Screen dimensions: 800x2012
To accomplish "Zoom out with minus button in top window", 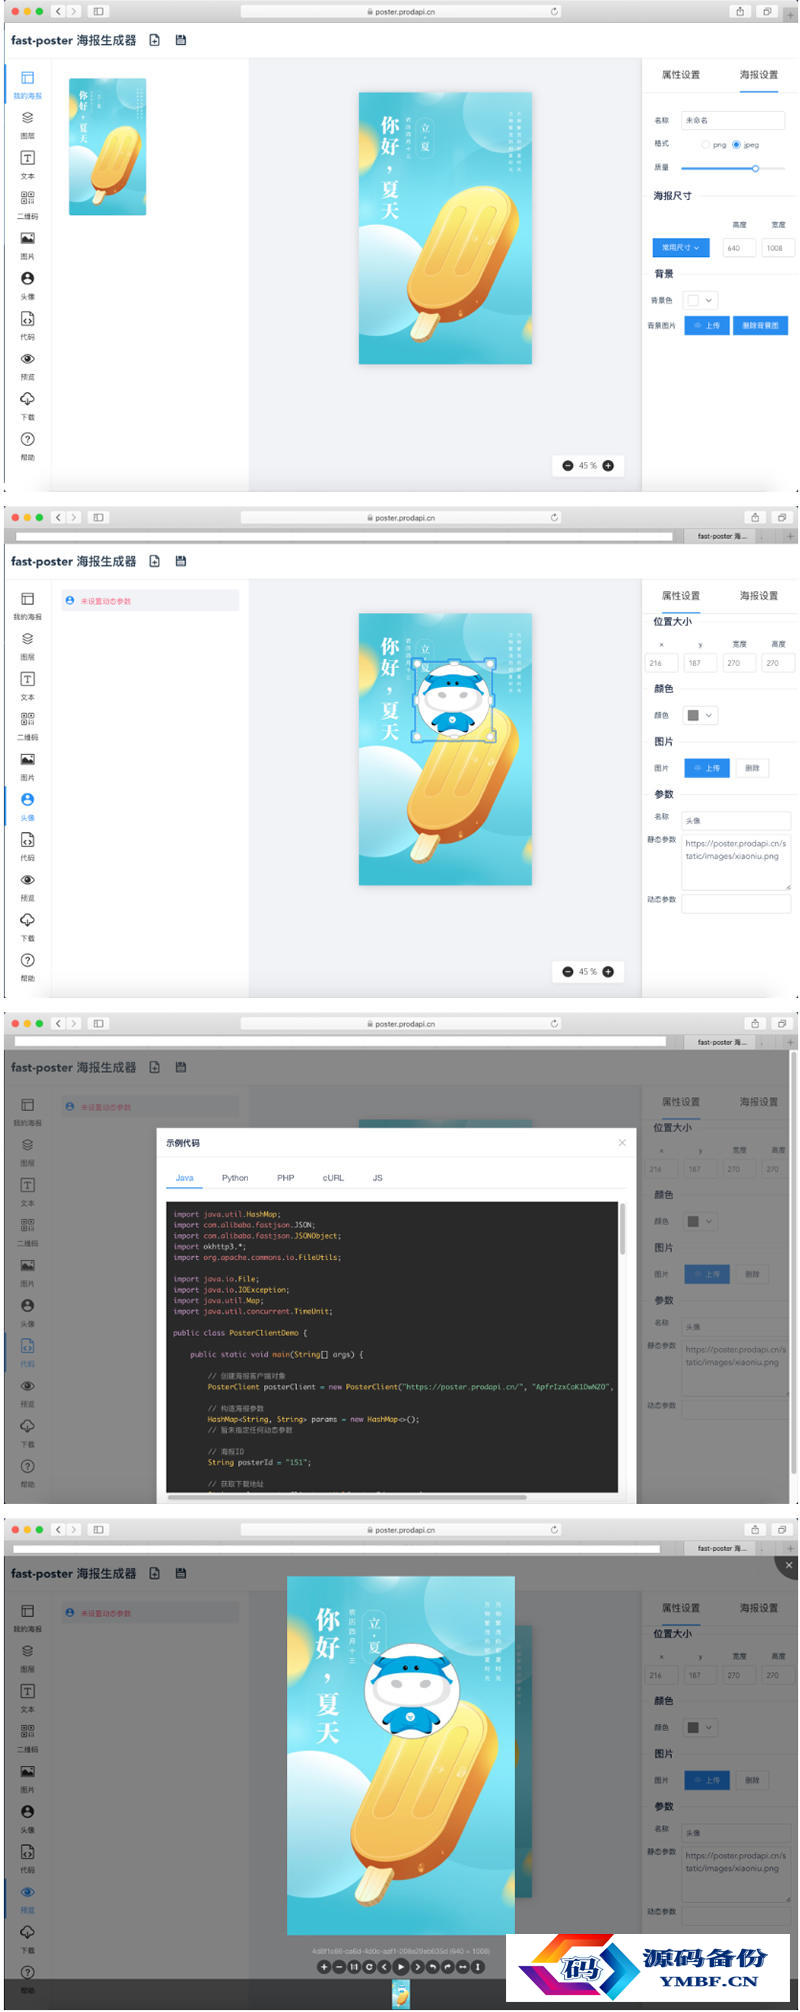I will 568,466.
